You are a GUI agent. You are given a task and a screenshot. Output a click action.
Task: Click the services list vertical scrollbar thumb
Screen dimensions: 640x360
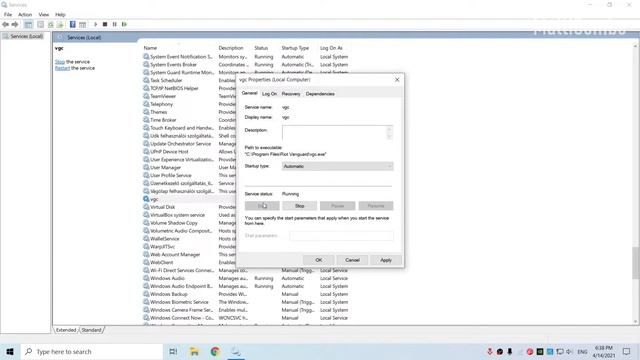(x=636, y=262)
